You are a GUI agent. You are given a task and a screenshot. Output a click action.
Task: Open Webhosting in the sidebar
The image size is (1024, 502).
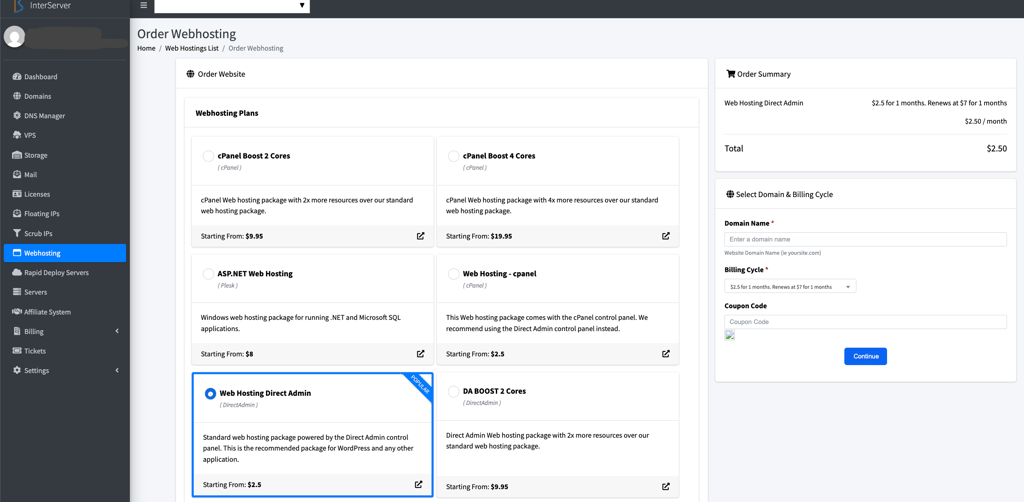click(x=65, y=253)
